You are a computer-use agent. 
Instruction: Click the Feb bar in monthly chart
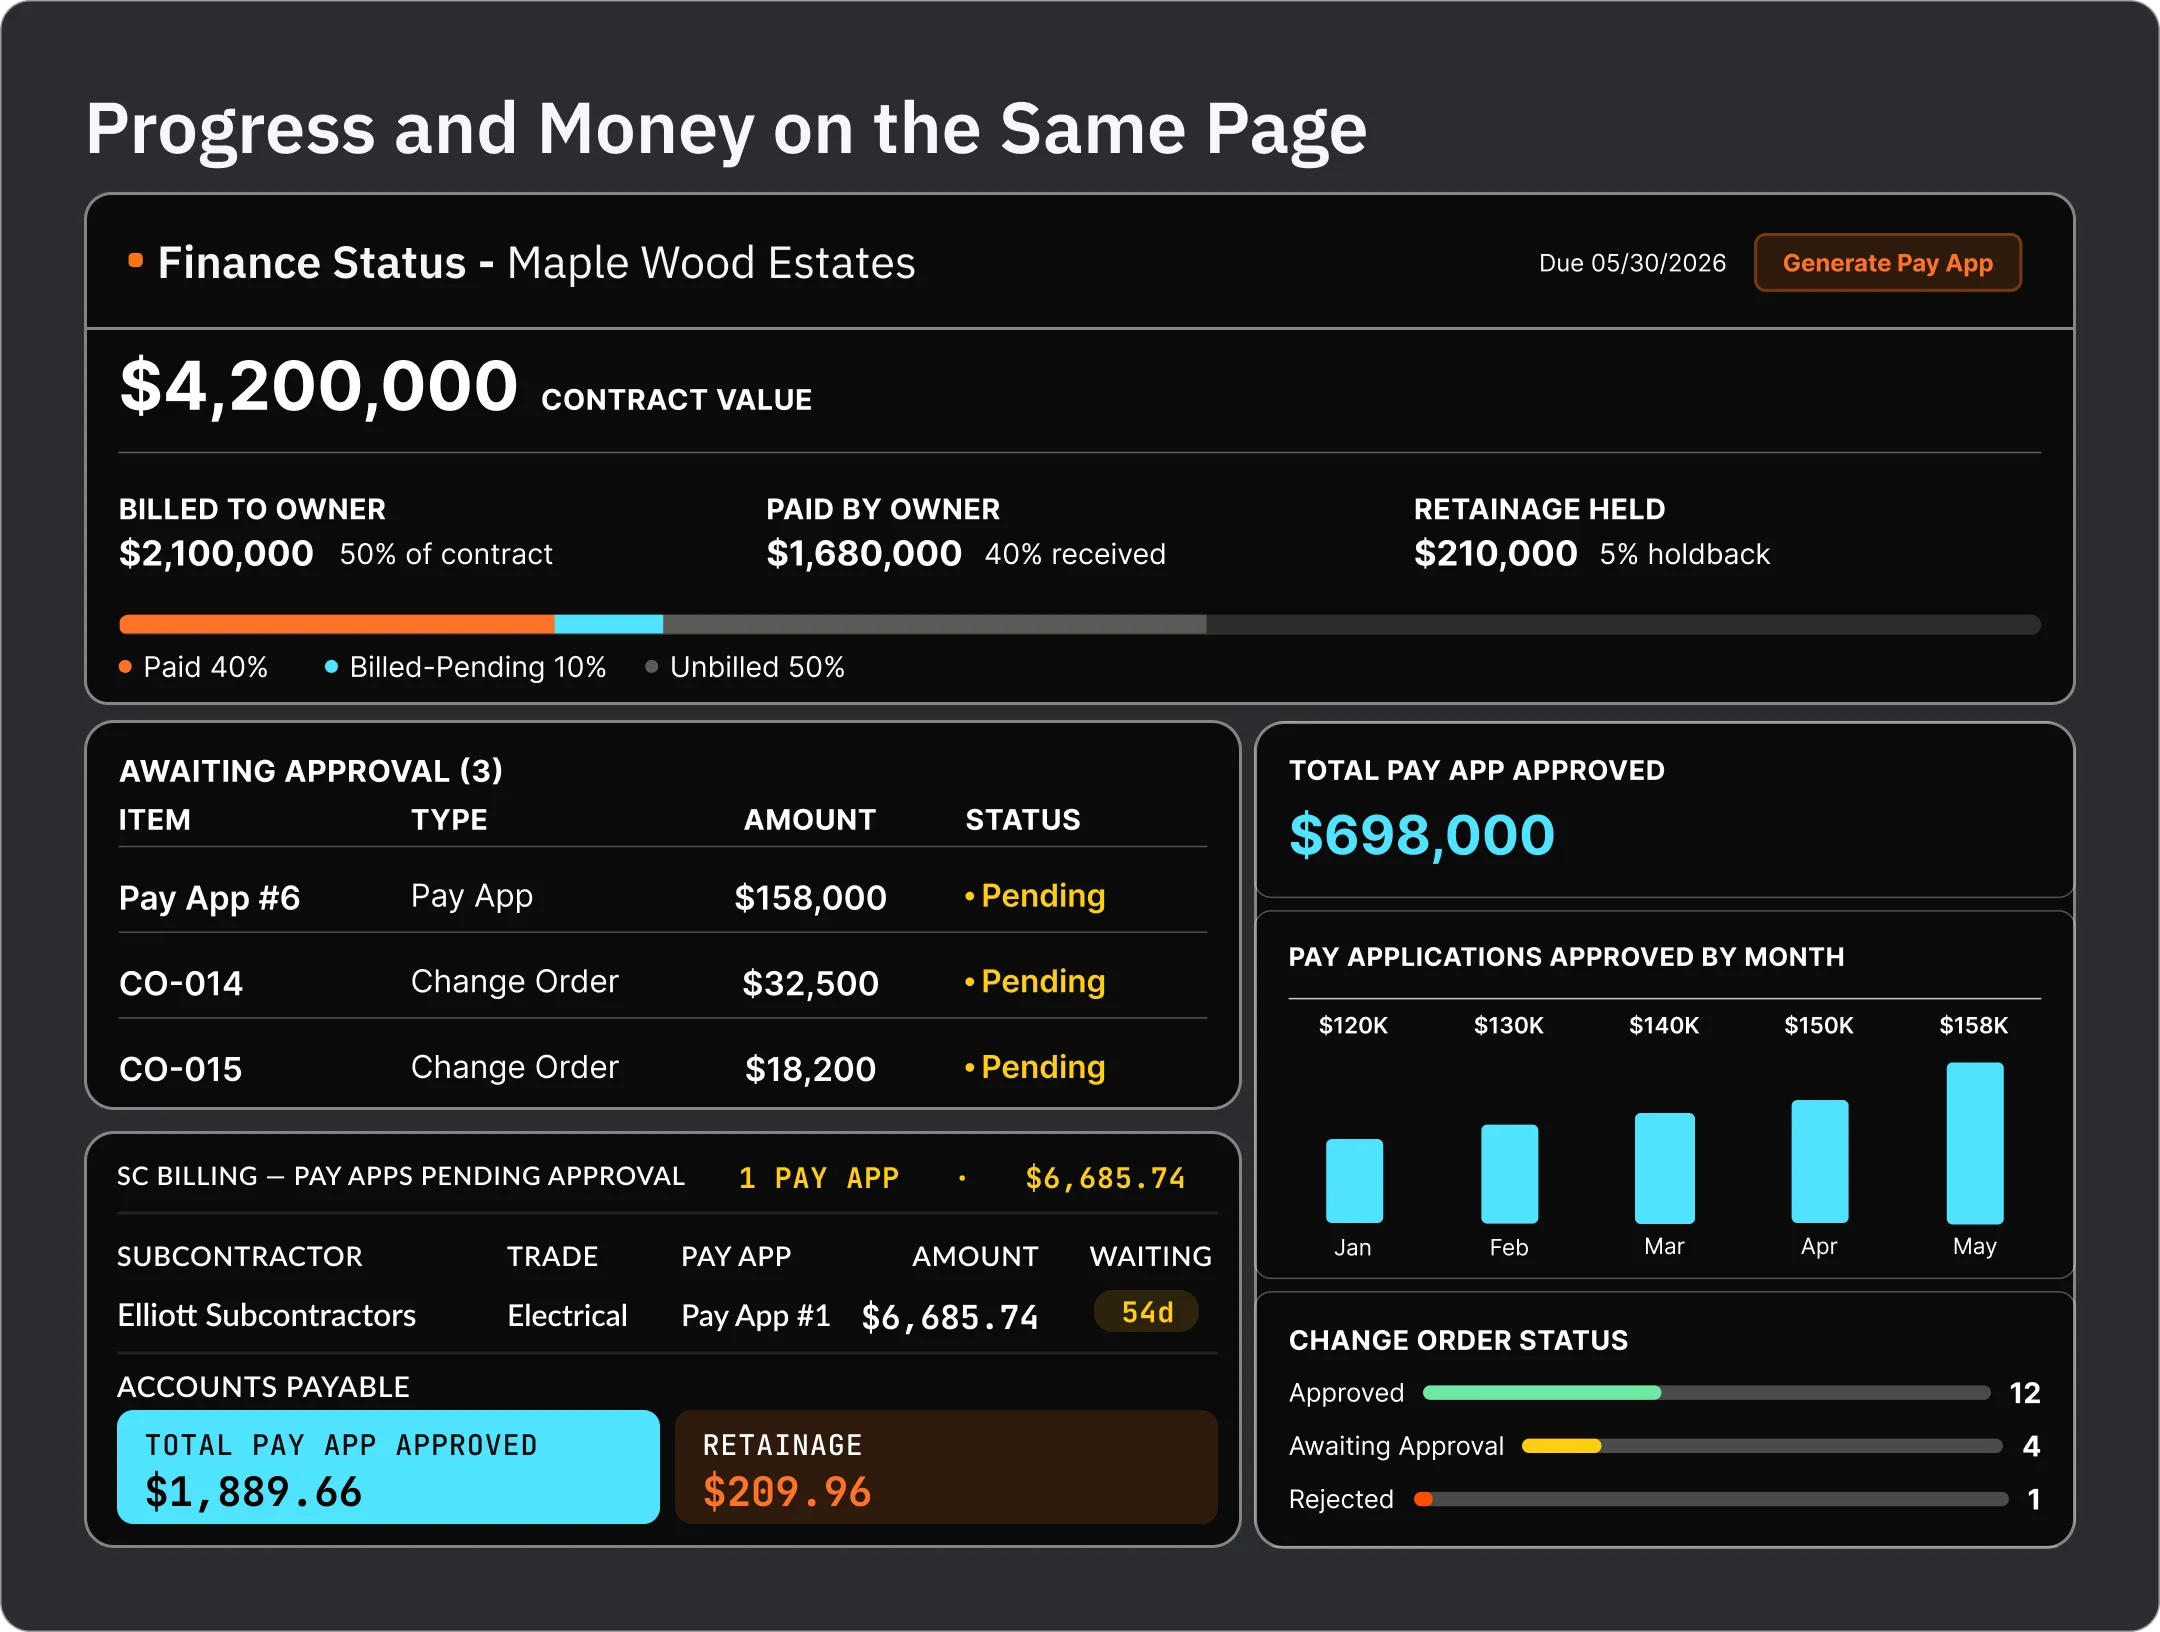tap(1509, 1174)
